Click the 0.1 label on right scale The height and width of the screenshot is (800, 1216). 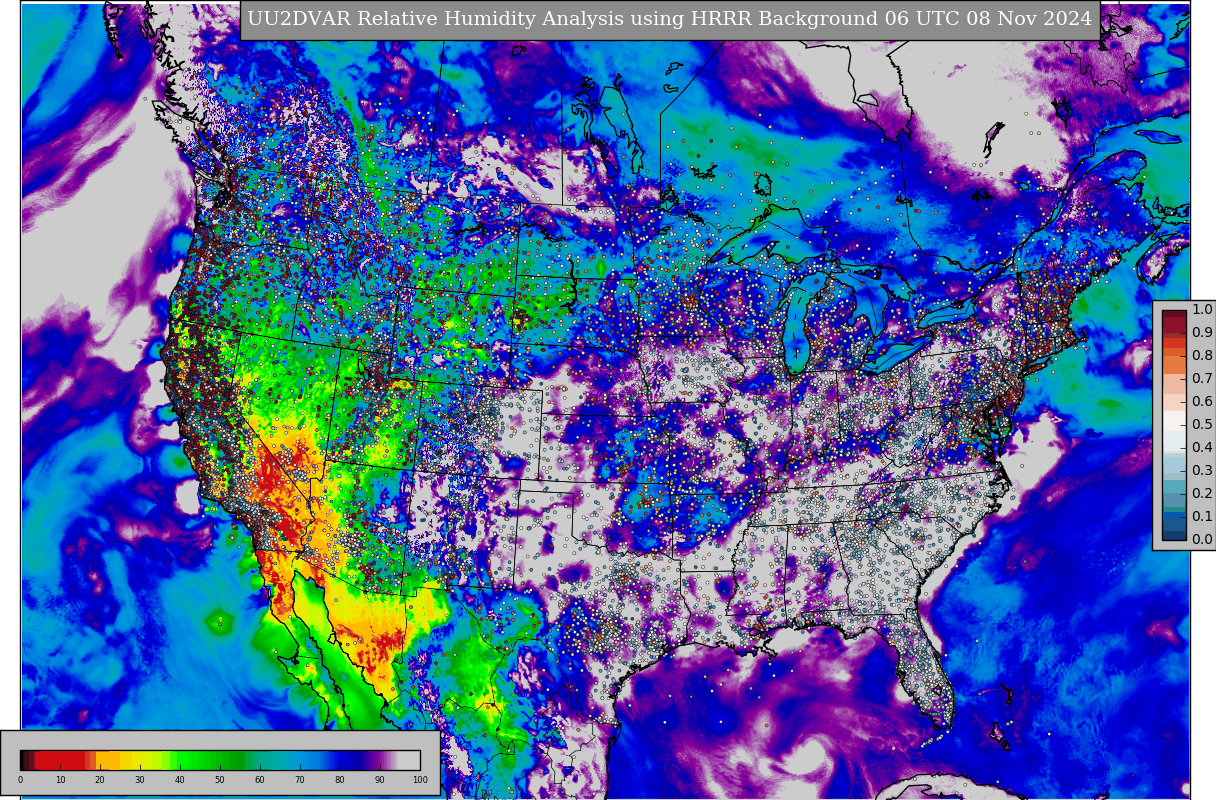pos(1202,517)
